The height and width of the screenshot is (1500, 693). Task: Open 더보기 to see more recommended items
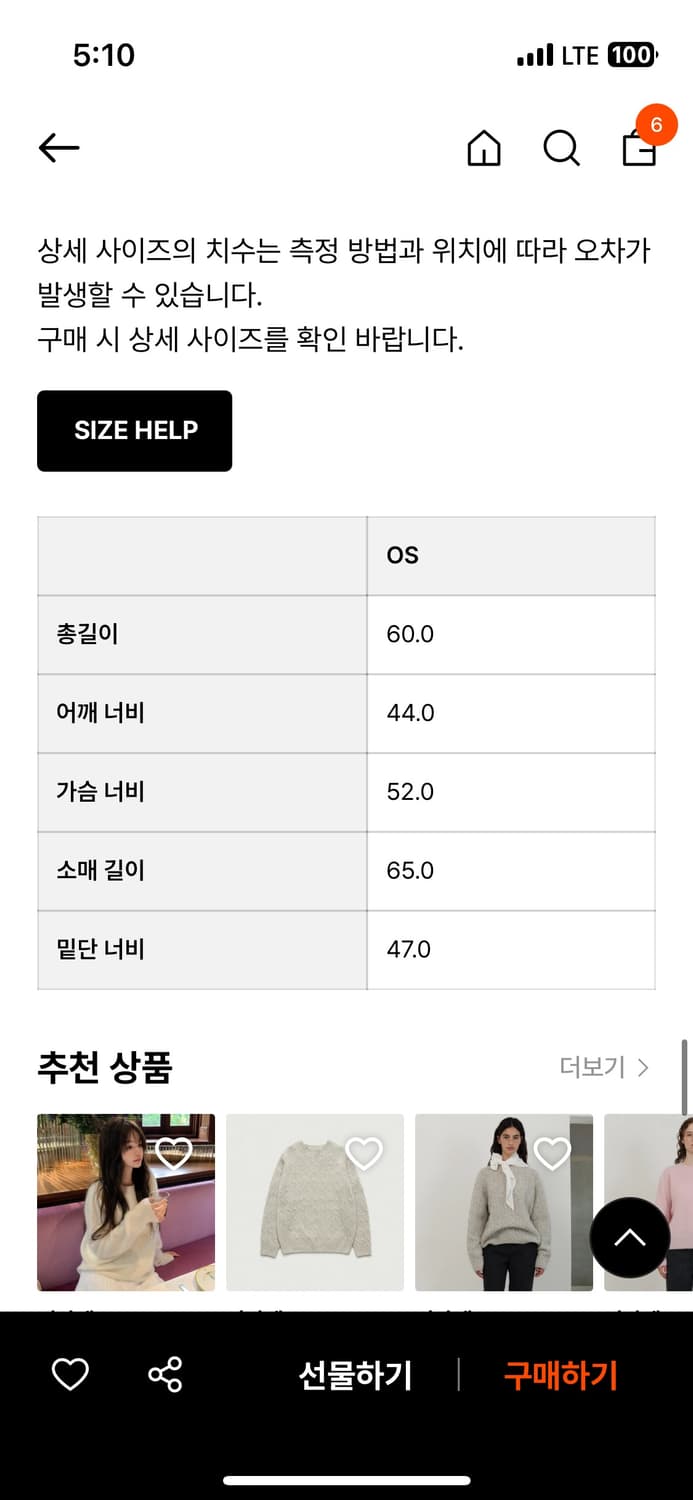tap(597, 1068)
